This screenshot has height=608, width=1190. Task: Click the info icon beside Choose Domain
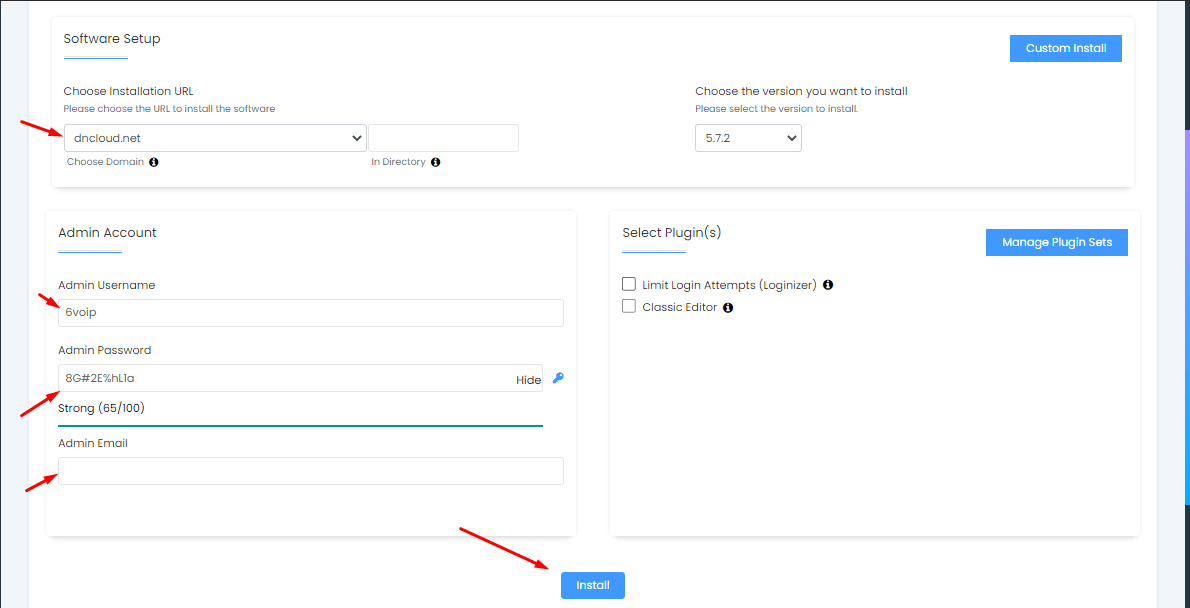[154, 162]
